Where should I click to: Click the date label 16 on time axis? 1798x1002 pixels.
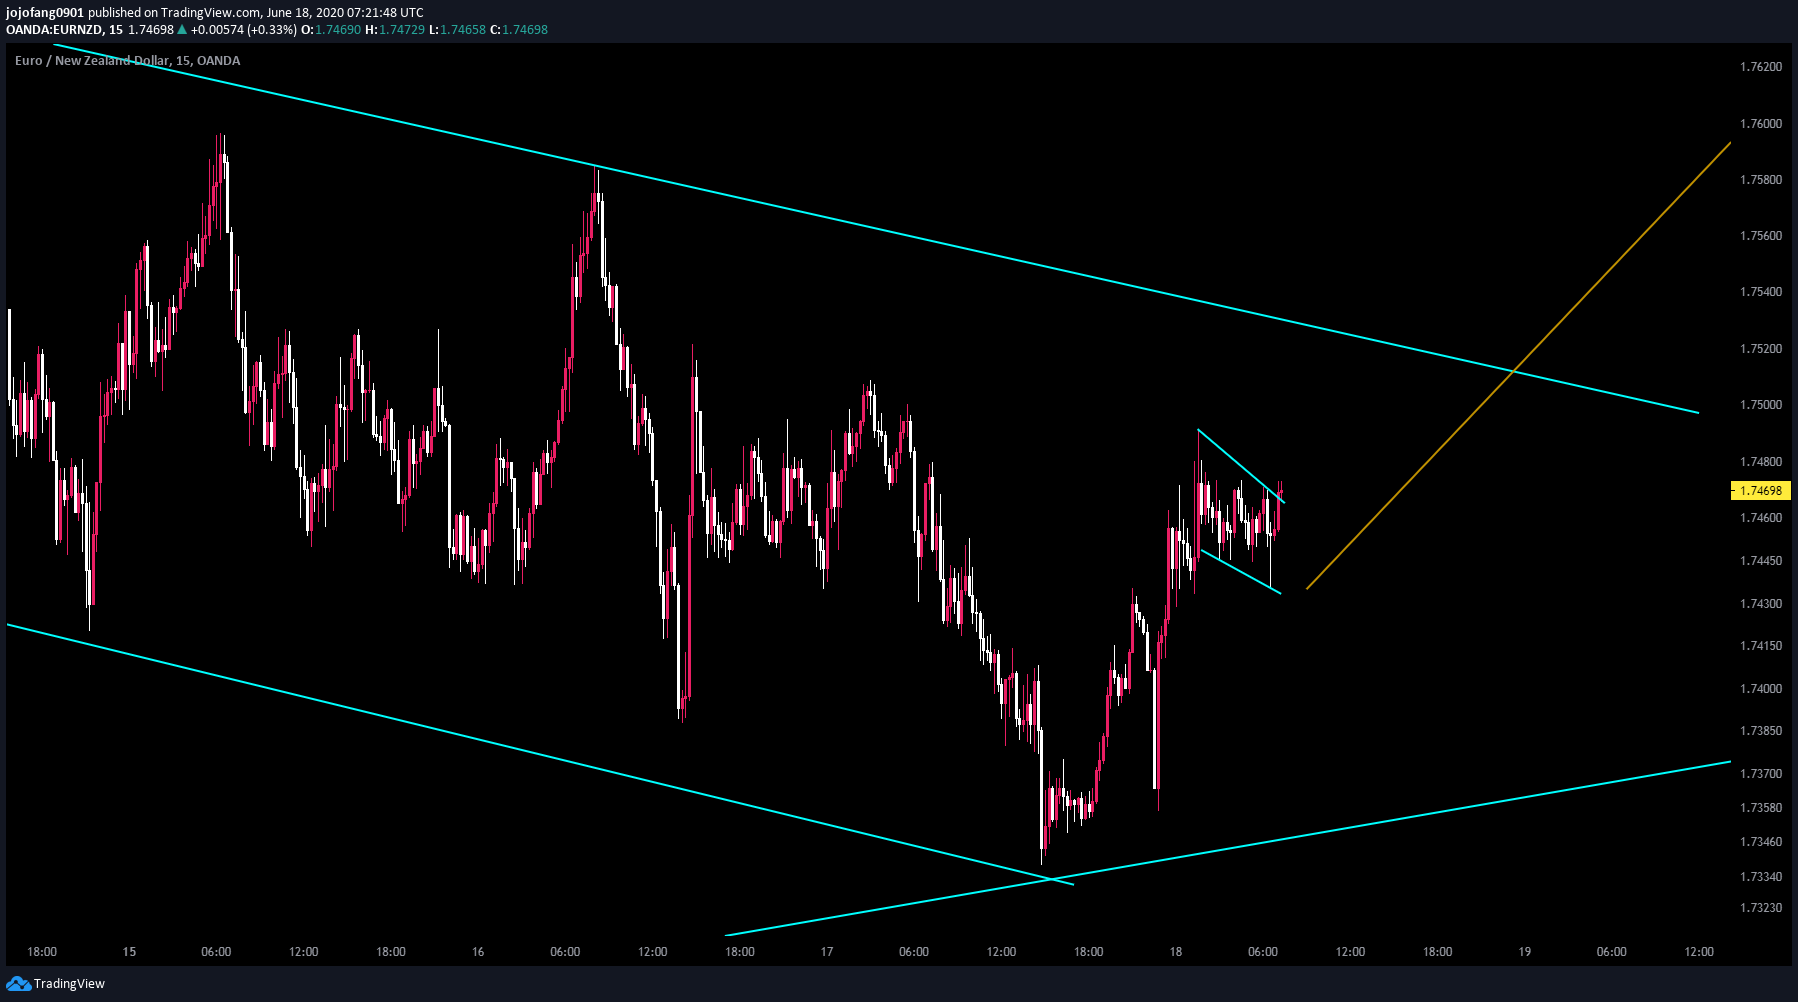click(478, 952)
